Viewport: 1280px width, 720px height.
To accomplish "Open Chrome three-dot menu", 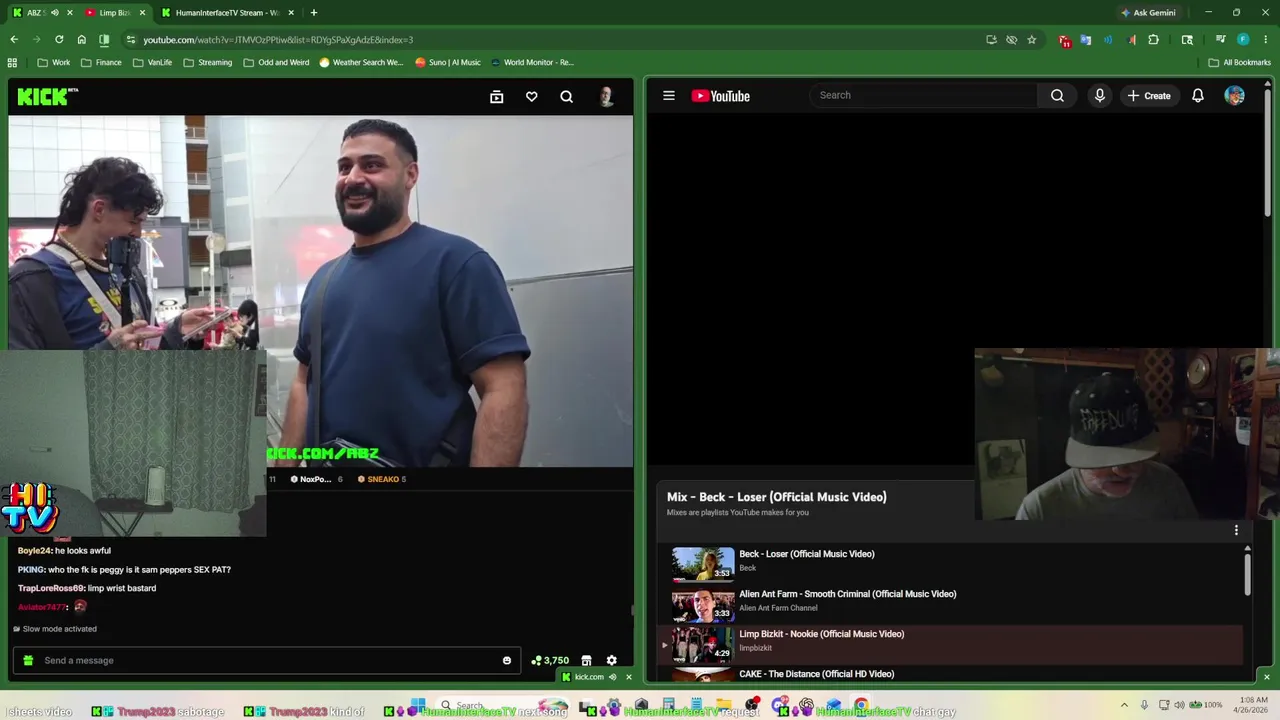I will pyautogui.click(x=1265, y=40).
